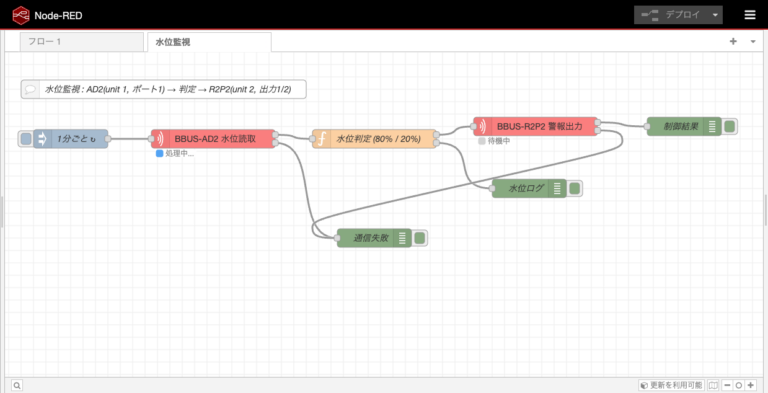
Task: Reset zoom with the circle icon
Action: tap(739, 385)
